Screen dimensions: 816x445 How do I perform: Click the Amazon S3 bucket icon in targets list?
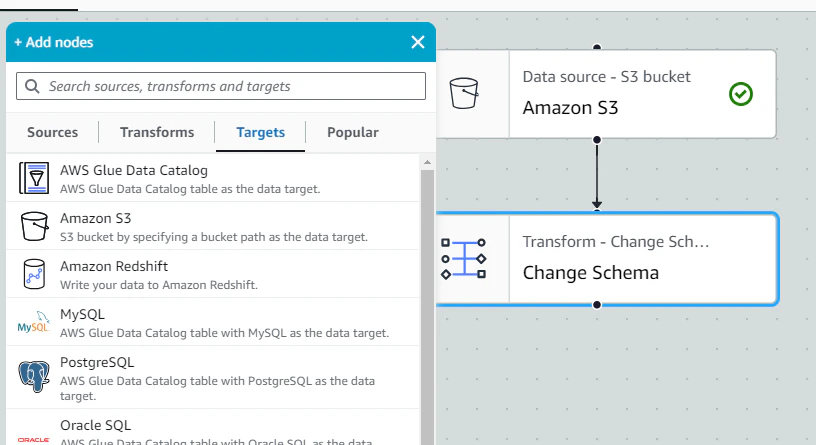[34, 226]
